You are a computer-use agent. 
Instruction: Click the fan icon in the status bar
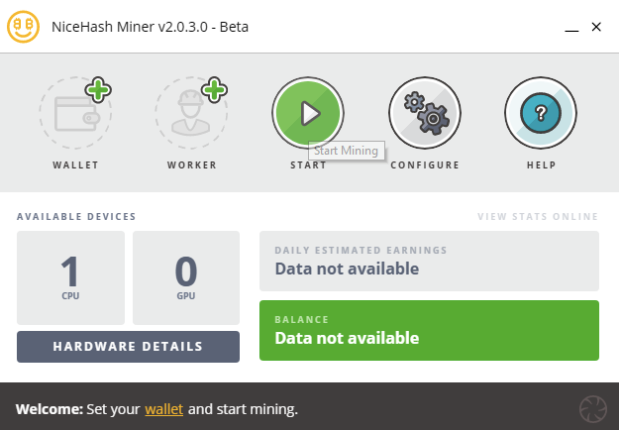coord(593,409)
